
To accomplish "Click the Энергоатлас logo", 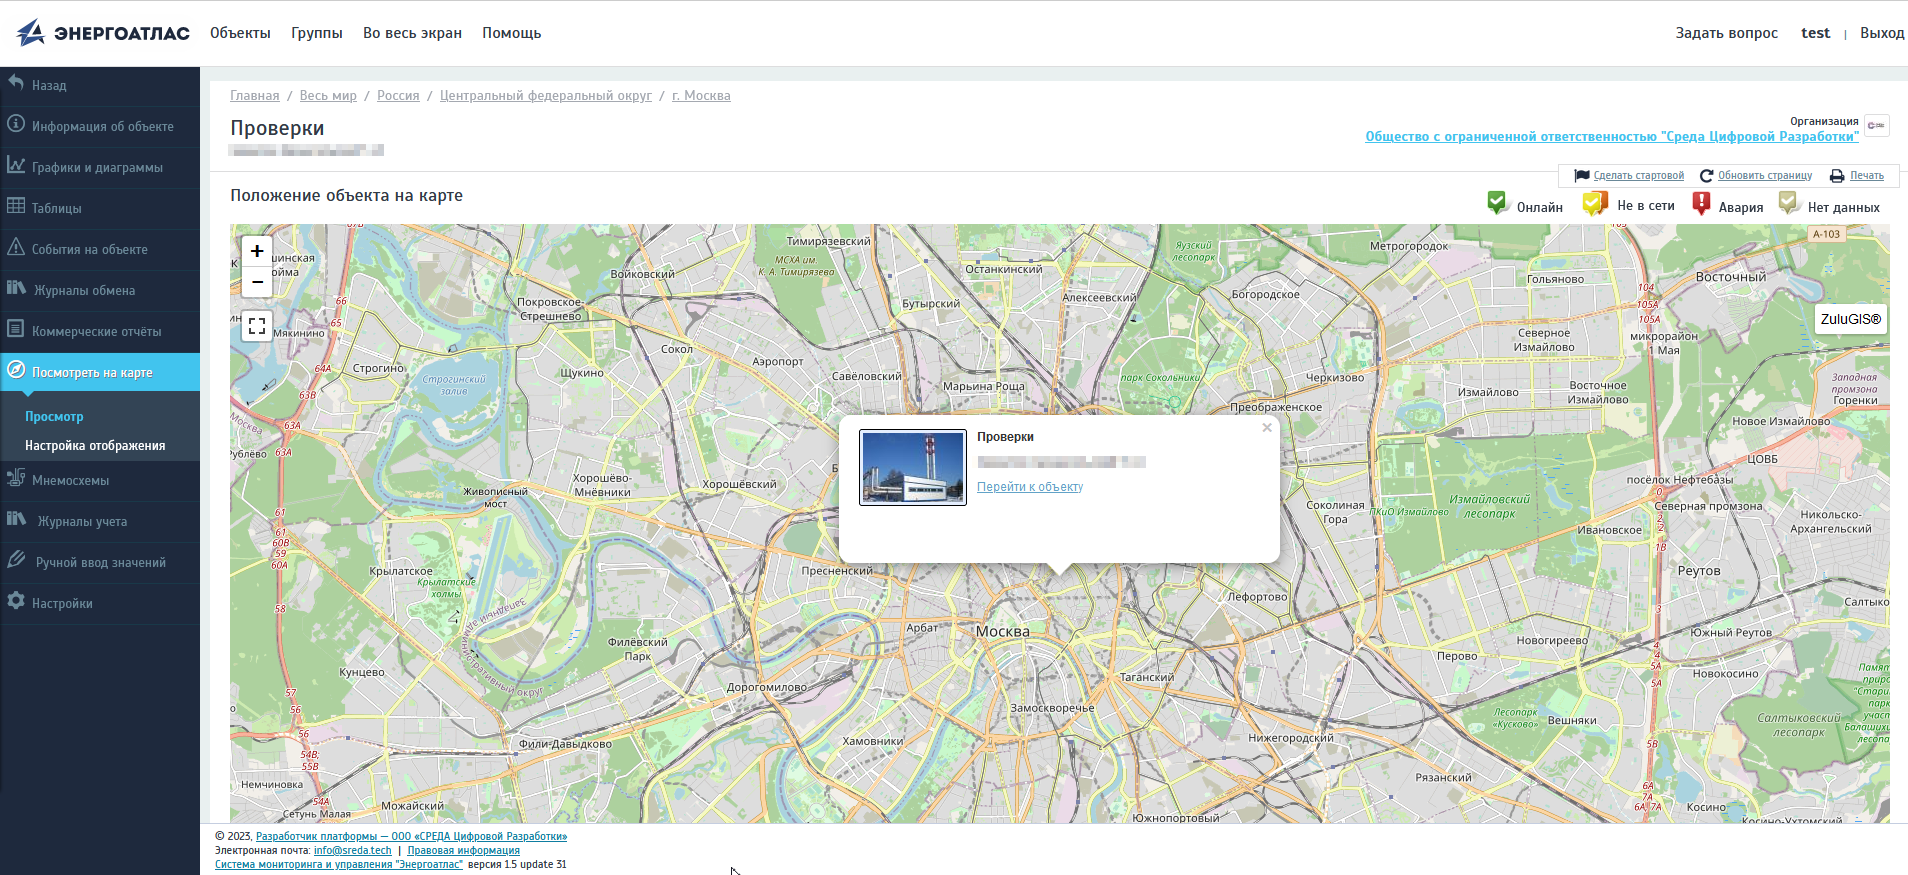I will pos(103,33).
